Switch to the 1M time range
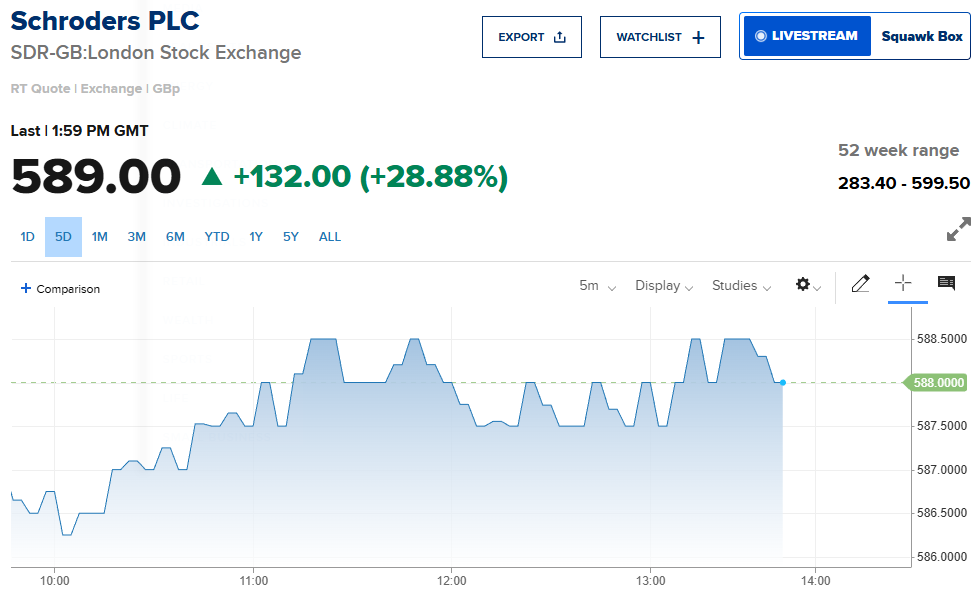This screenshot has width=978, height=594. pos(100,237)
